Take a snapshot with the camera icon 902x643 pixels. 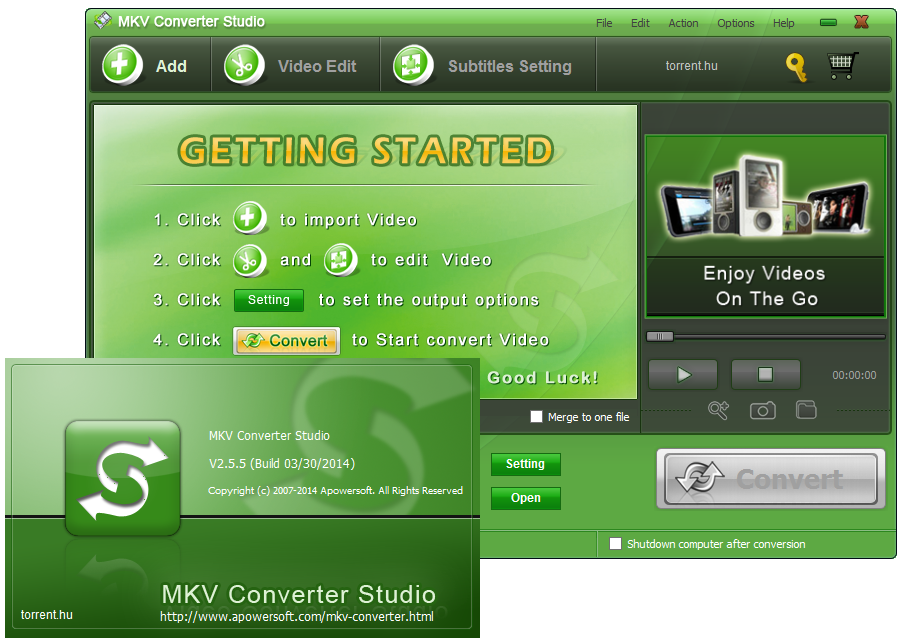coord(762,410)
